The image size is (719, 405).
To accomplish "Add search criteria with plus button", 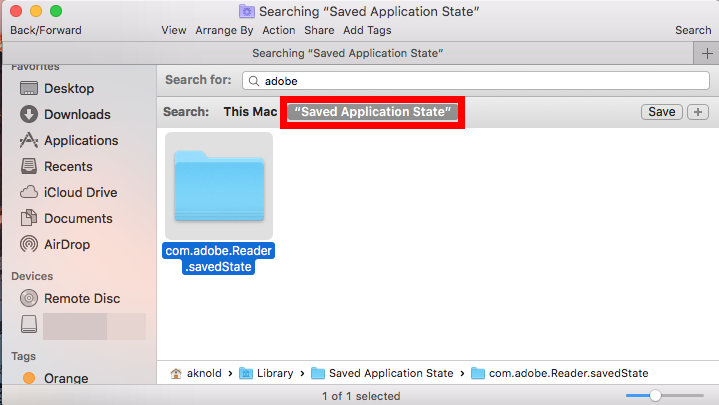I will click(698, 112).
